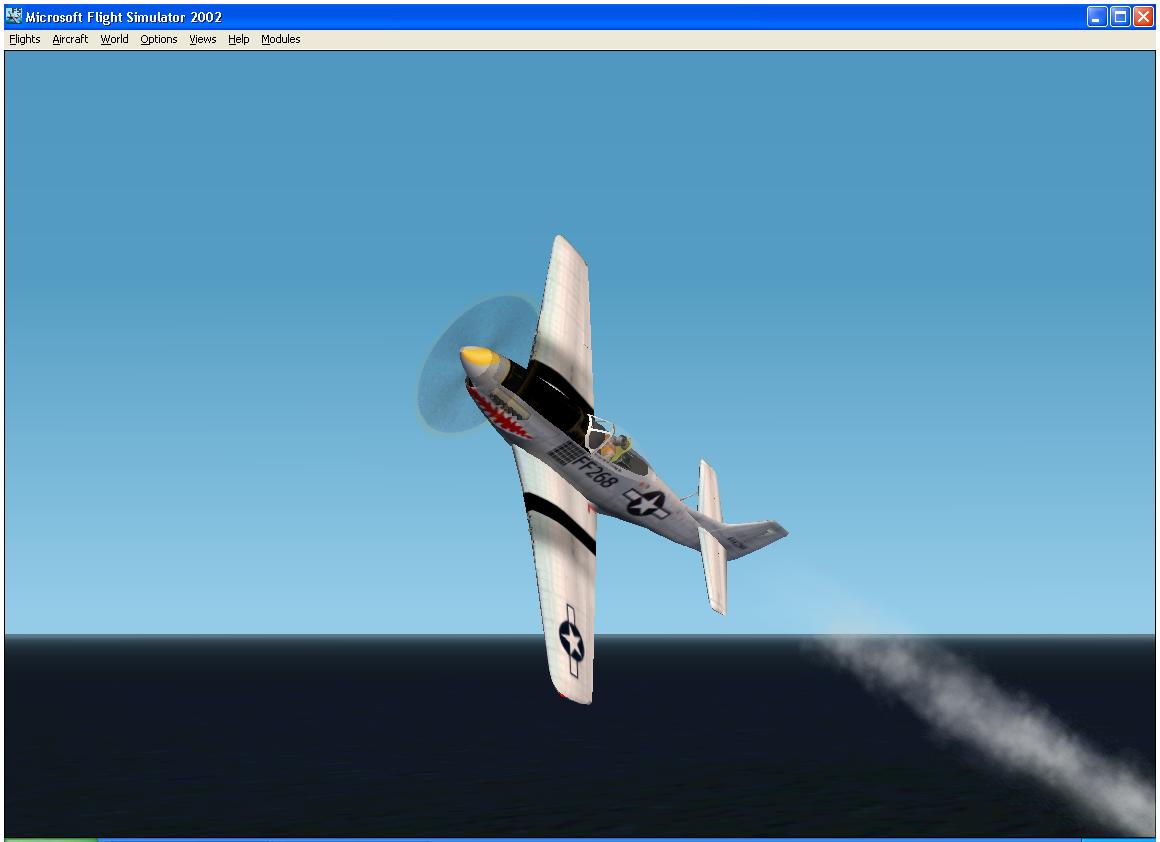The height and width of the screenshot is (842, 1160).
Task: Open the World menu
Action: 115,39
